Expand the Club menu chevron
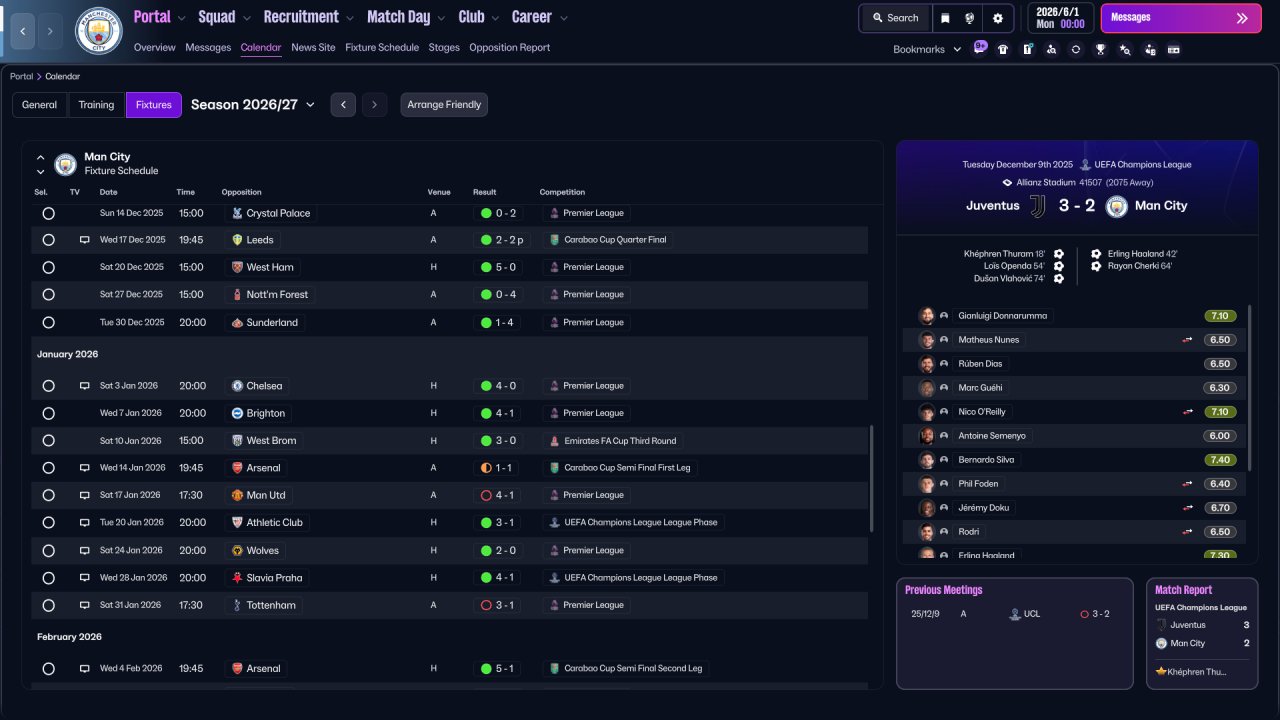The height and width of the screenshot is (720, 1280). coord(494,18)
